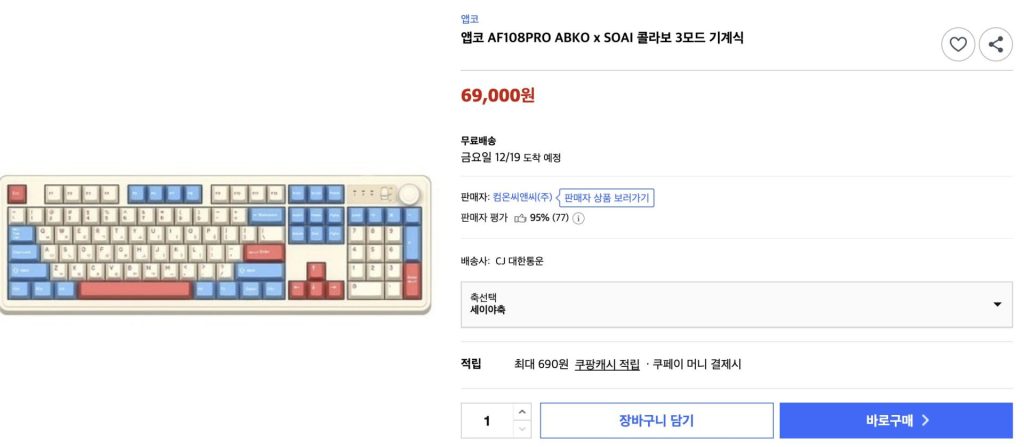Image resolution: width=1024 pixels, height=447 pixels.
Task: Add product to wishlist with heart icon
Action: click(x=958, y=44)
